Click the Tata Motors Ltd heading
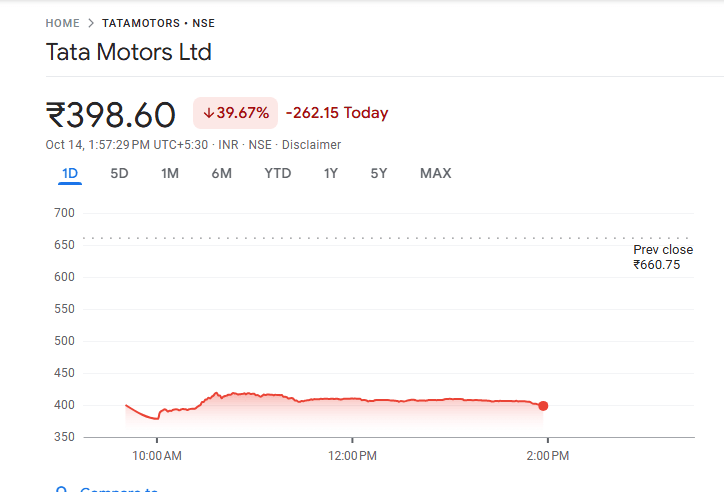Screen dimensions: 724x492 129,52
